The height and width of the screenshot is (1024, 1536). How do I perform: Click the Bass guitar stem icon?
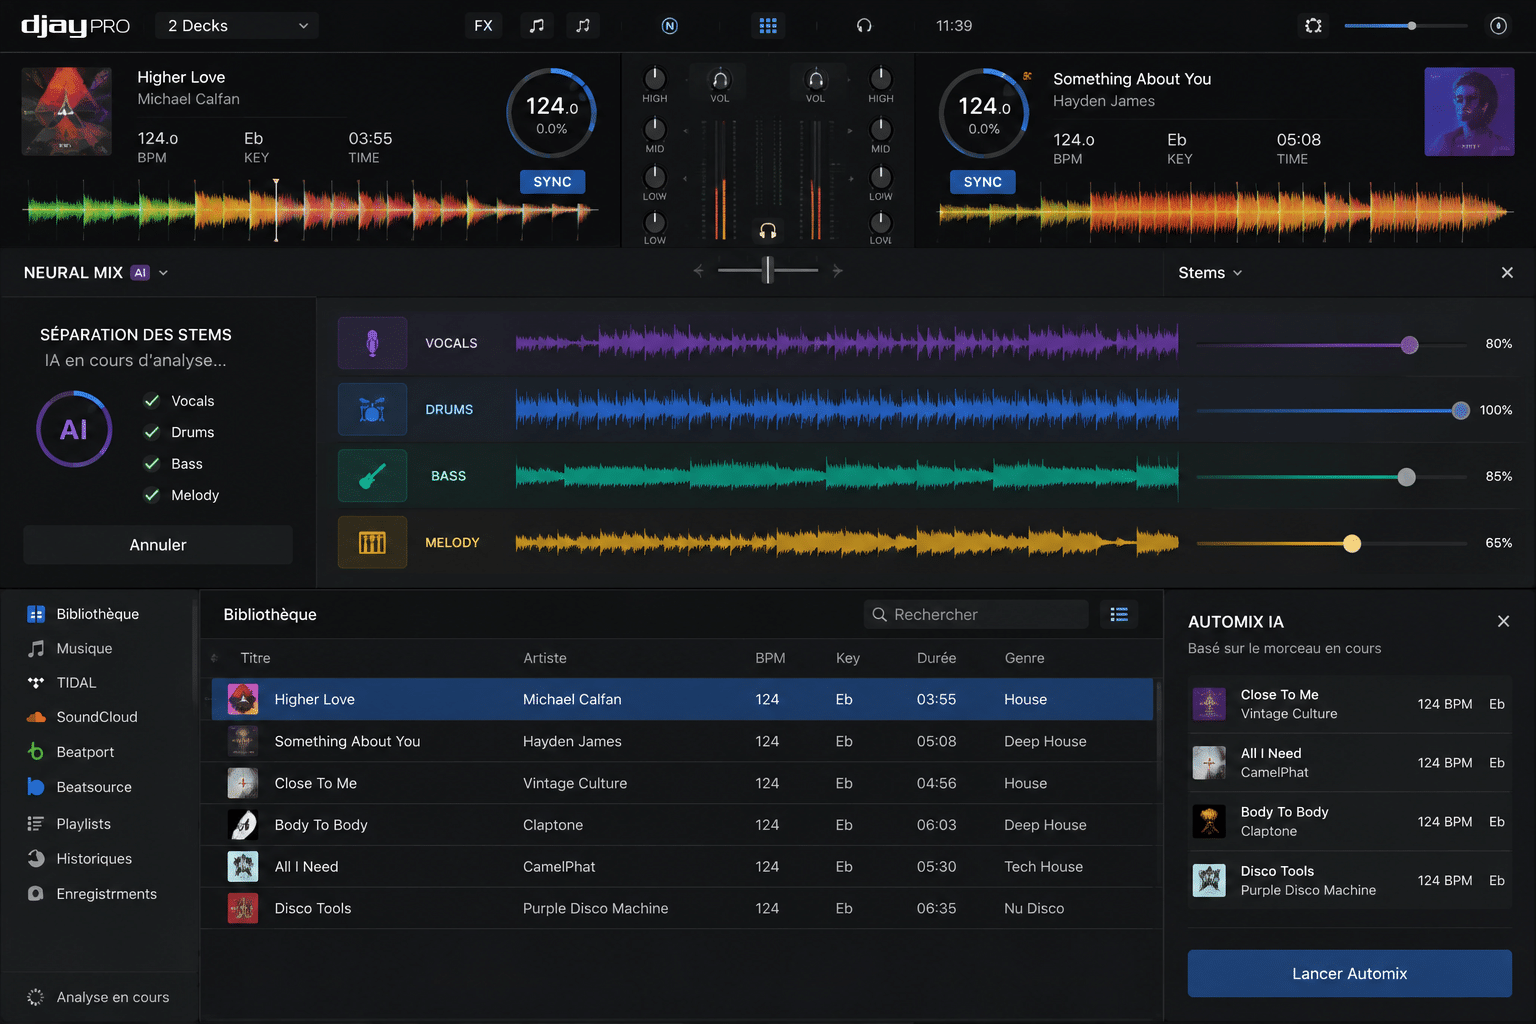(x=372, y=476)
